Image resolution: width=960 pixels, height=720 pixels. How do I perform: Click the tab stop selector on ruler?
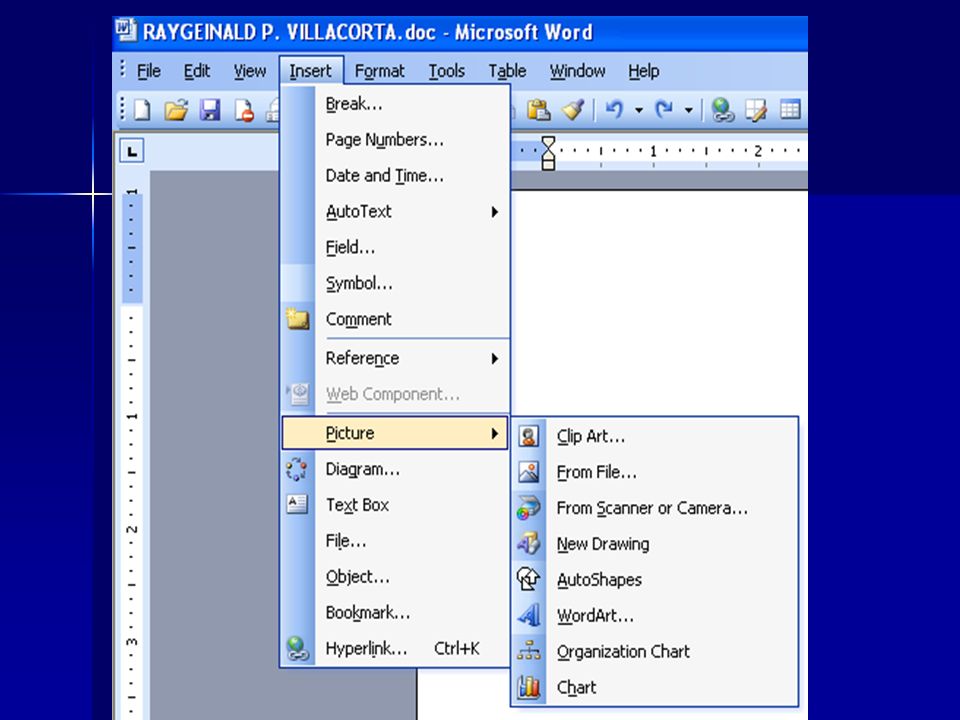pyautogui.click(x=132, y=151)
